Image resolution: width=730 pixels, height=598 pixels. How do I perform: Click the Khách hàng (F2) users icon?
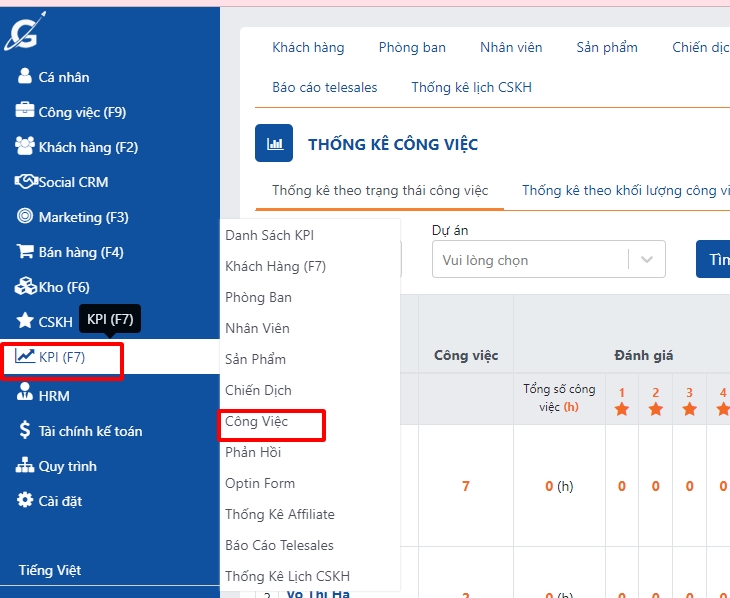click(x=25, y=147)
